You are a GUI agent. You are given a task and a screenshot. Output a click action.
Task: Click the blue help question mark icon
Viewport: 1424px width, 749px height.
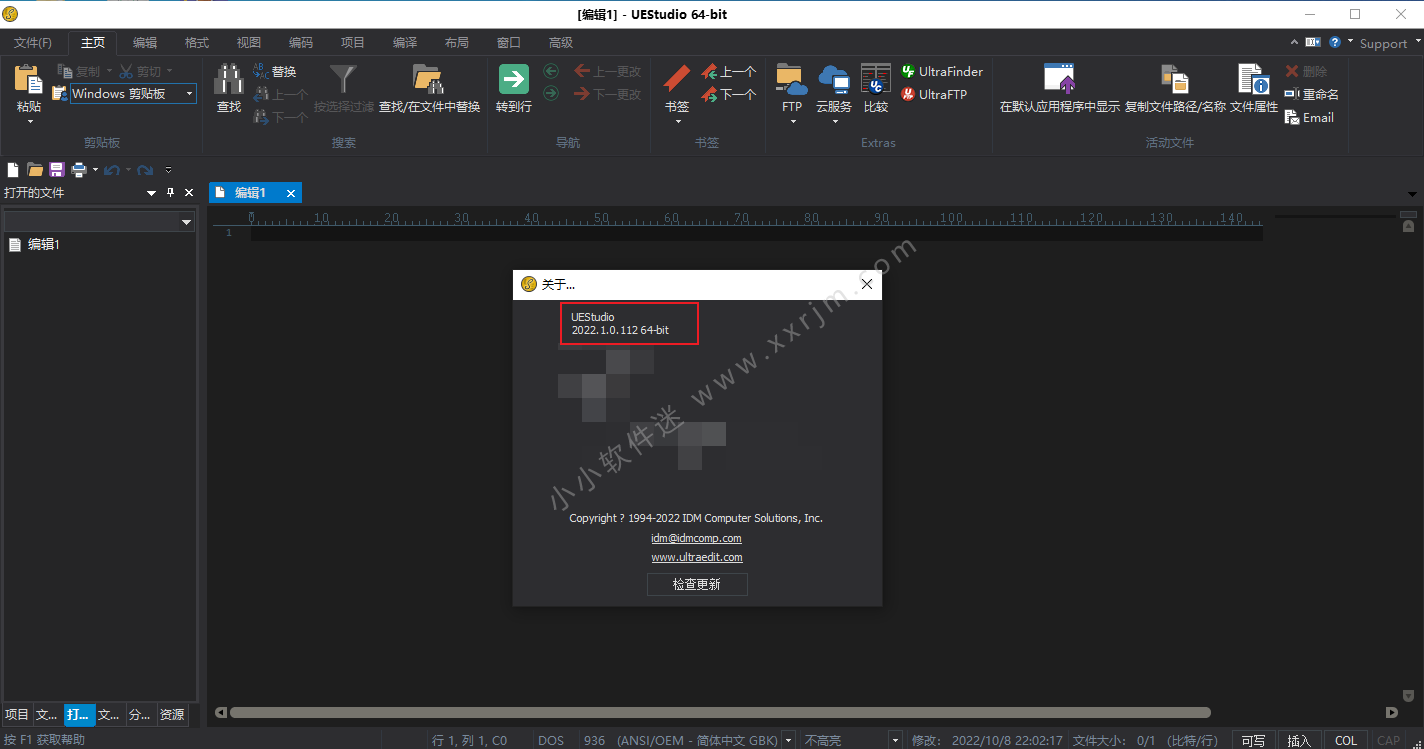click(x=1335, y=42)
